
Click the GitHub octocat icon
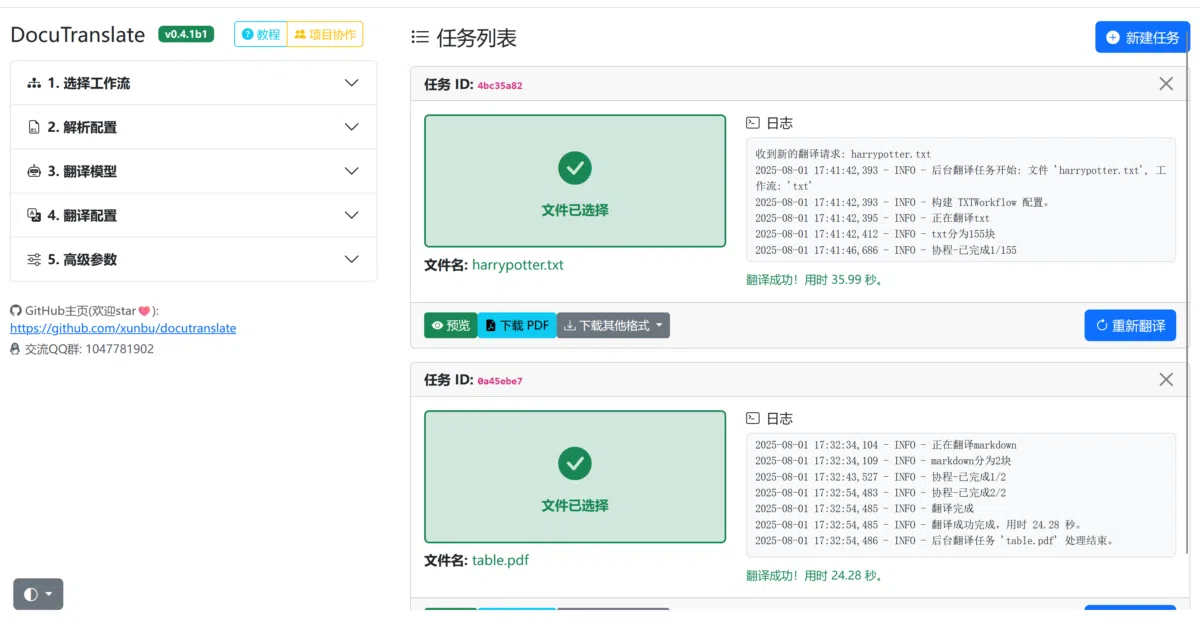pyautogui.click(x=16, y=310)
